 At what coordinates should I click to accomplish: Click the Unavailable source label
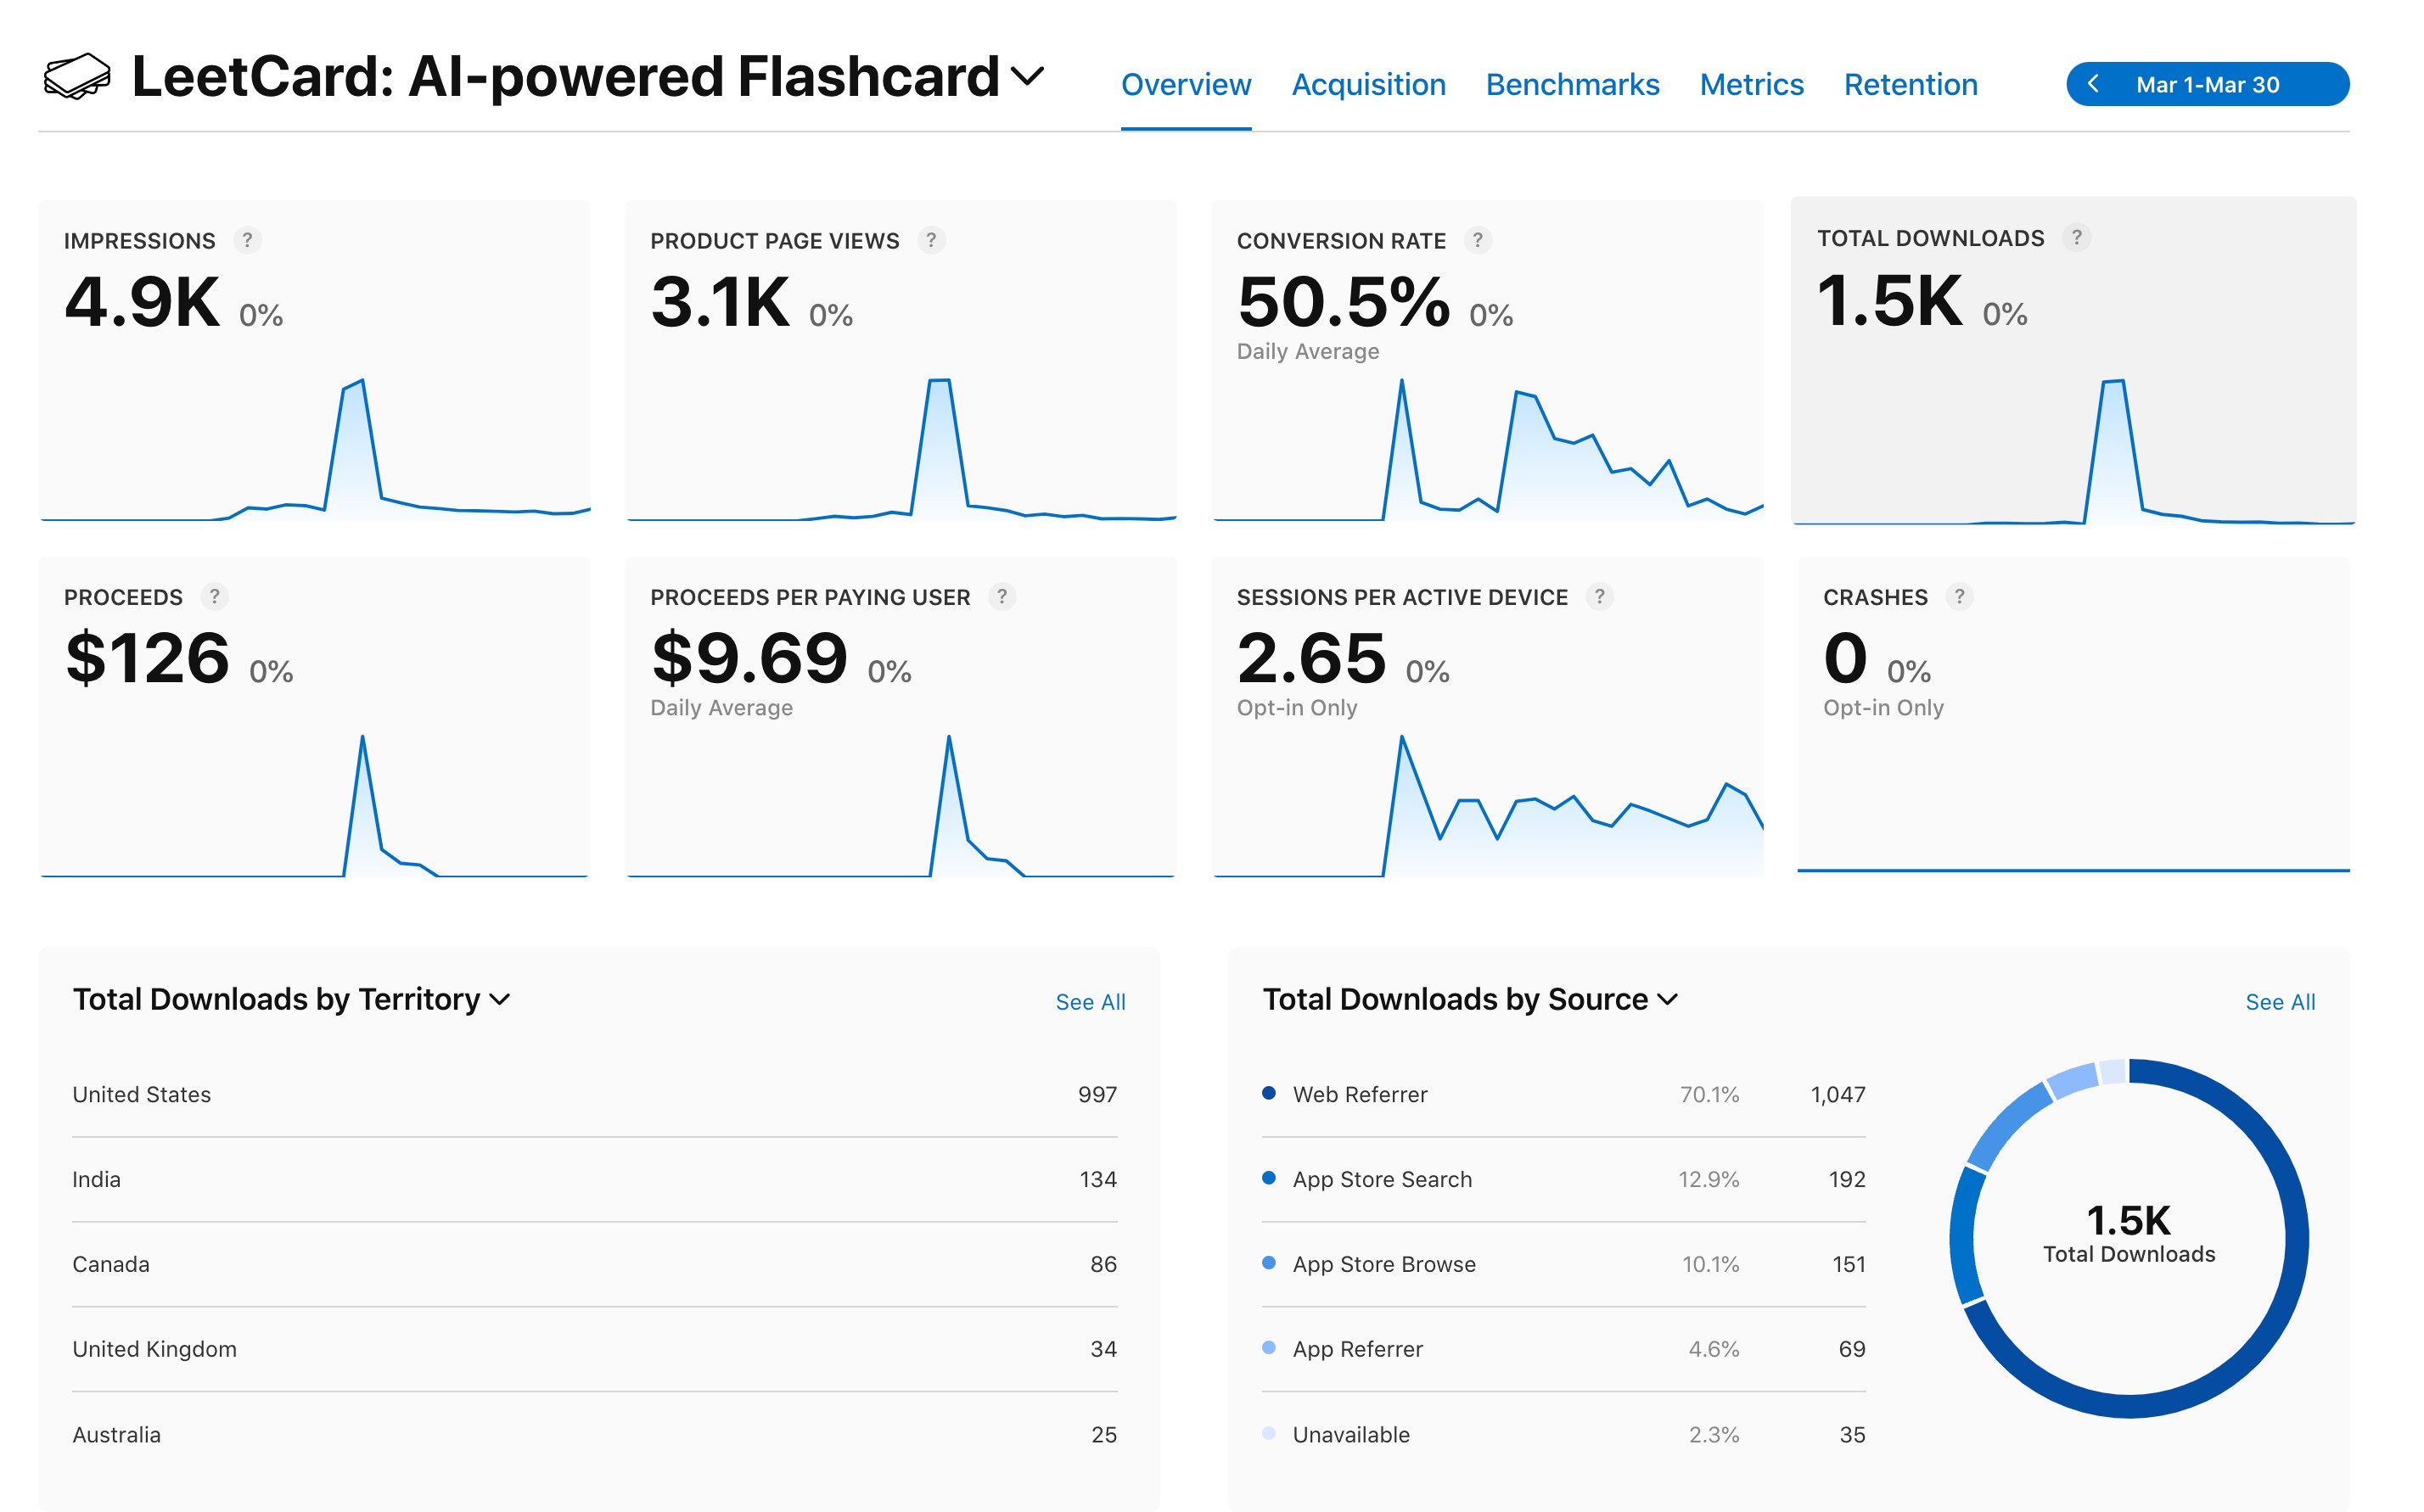1350,1435
